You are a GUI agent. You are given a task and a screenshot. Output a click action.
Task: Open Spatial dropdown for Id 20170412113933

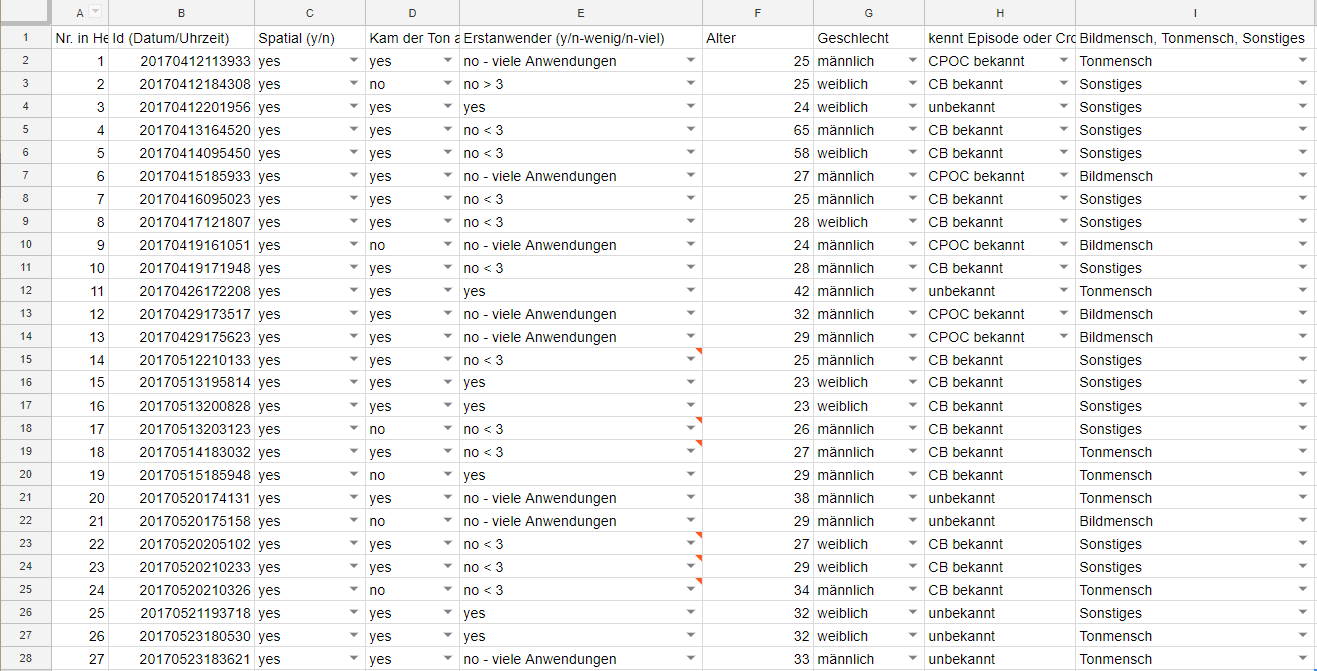[353, 61]
